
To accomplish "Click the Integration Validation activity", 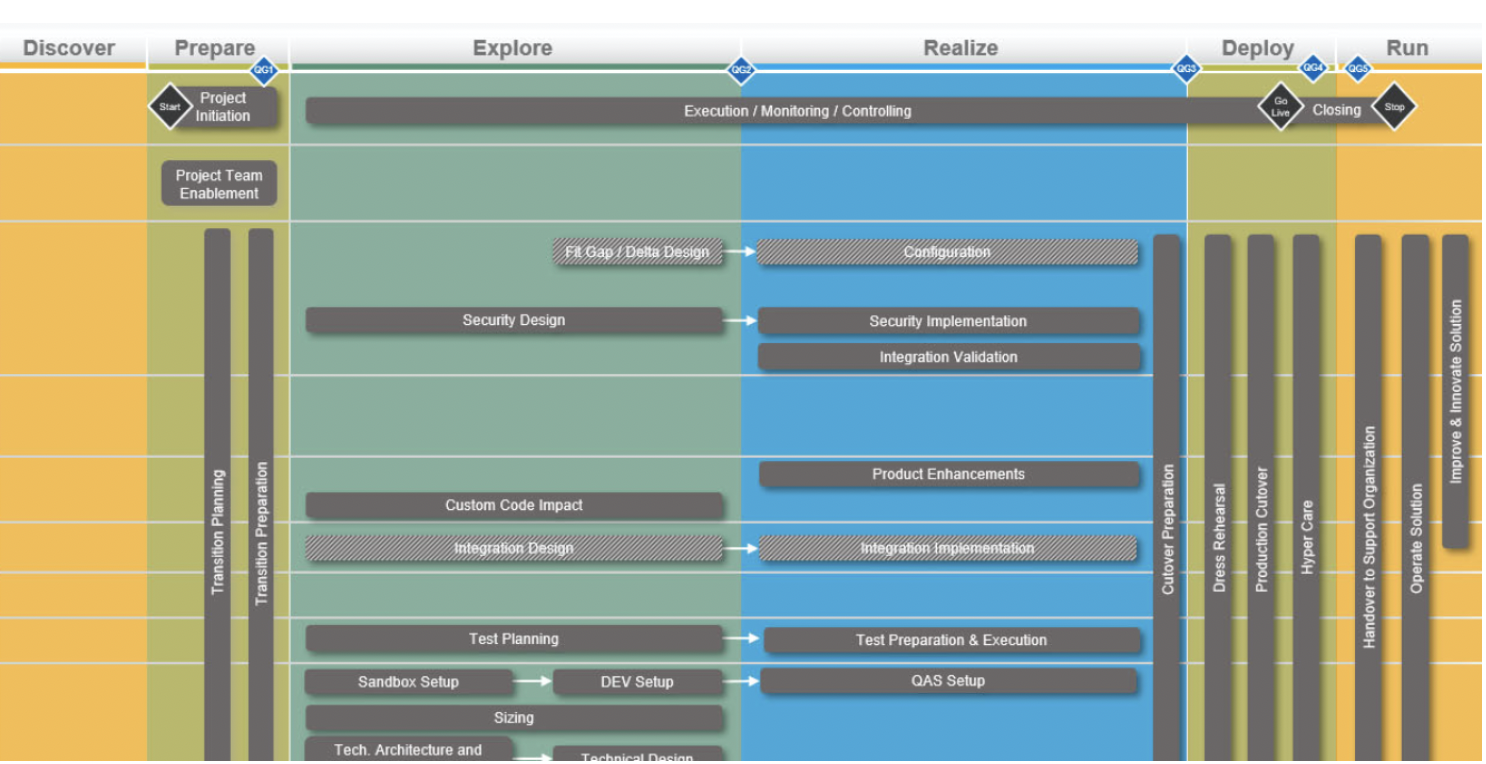I will pos(948,357).
